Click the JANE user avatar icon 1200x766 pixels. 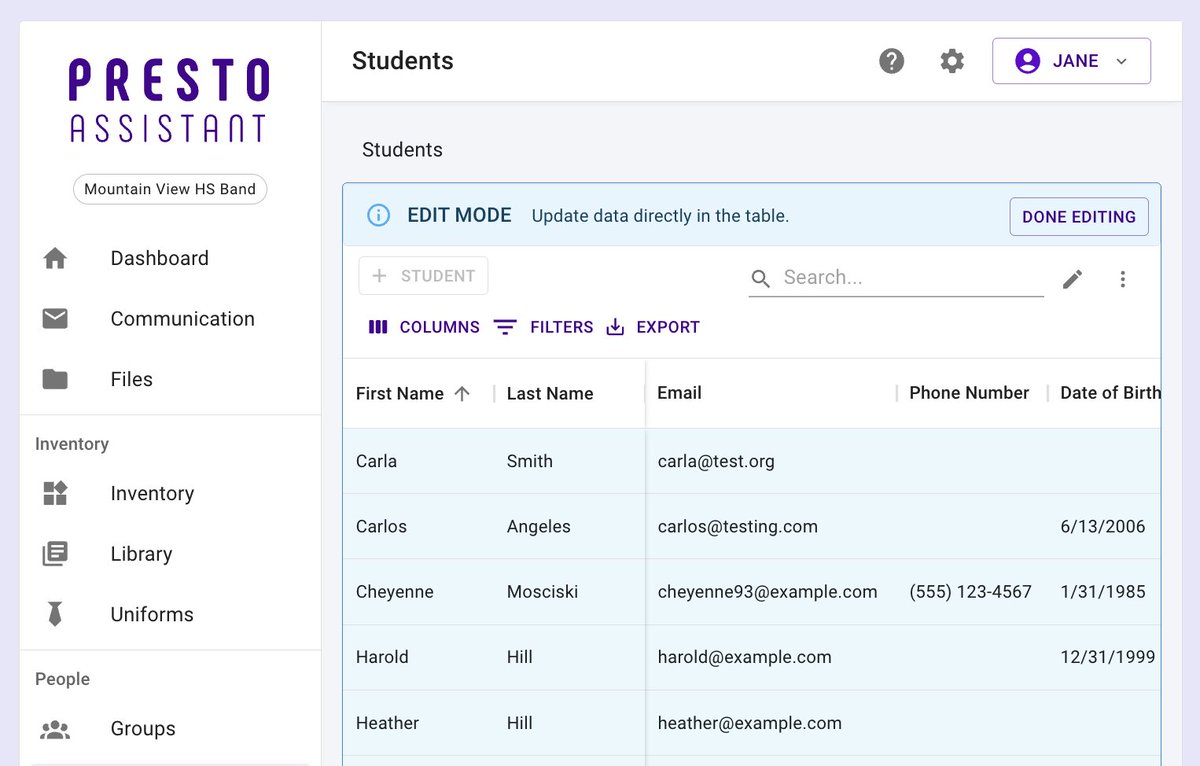pyautogui.click(x=1027, y=61)
